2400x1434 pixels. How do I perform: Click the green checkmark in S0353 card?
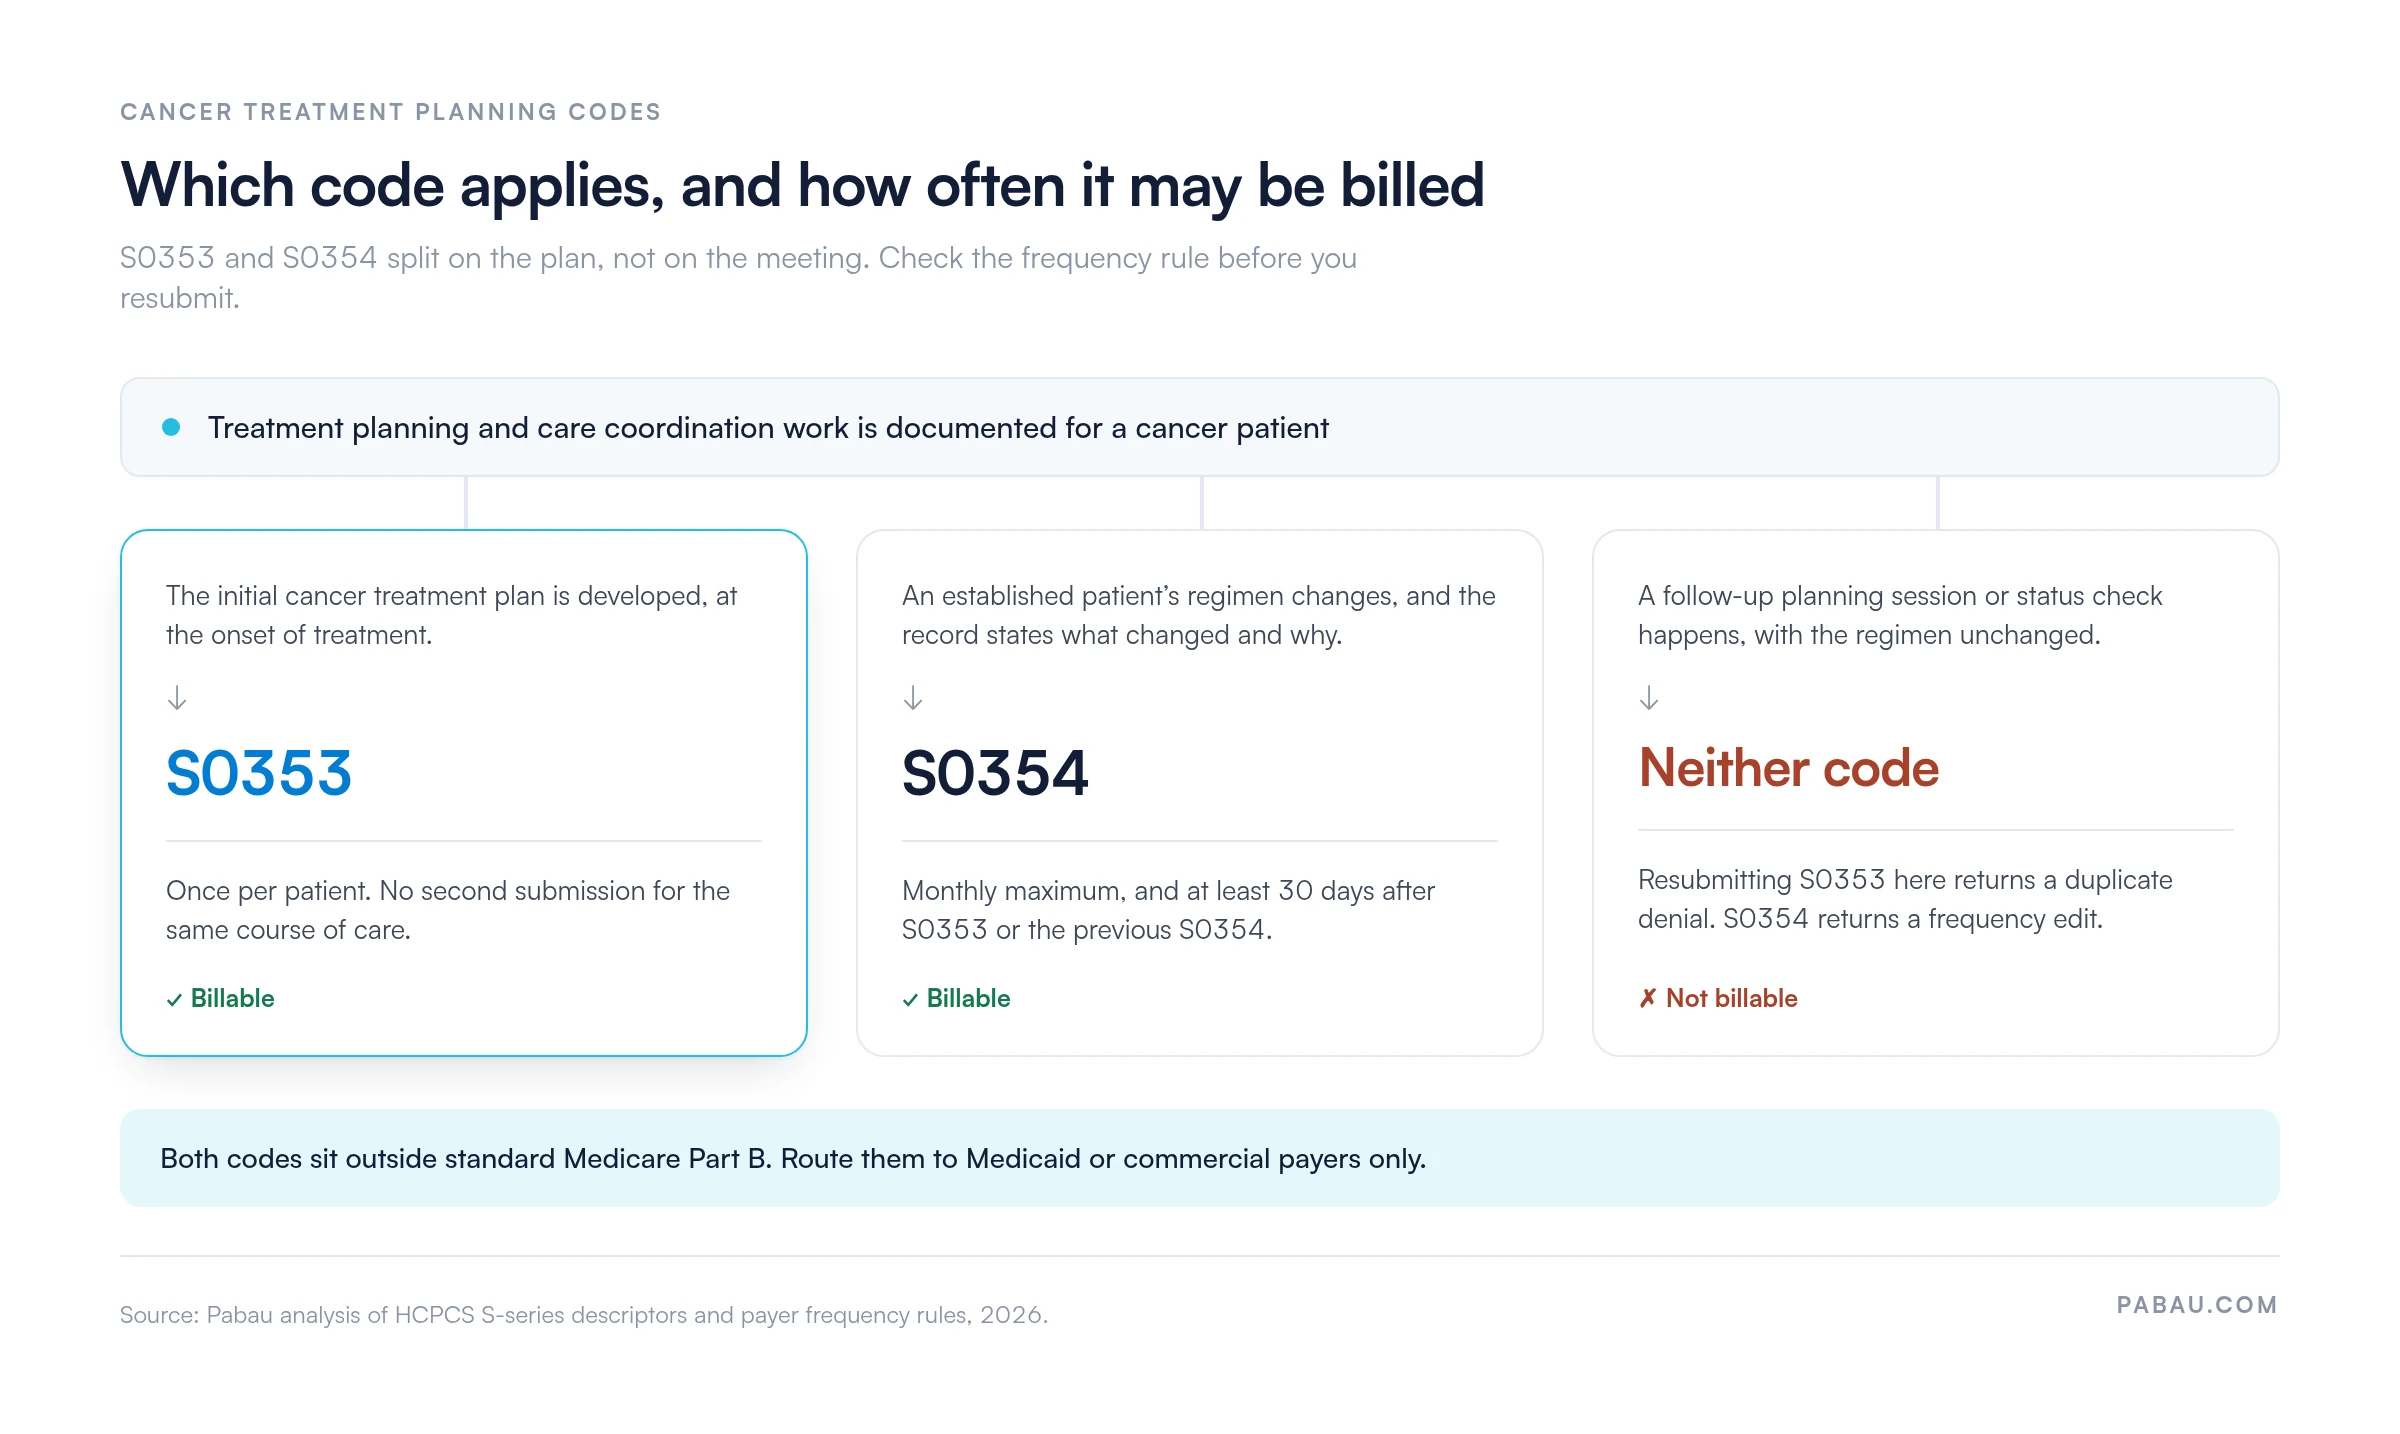[x=174, y=999]
